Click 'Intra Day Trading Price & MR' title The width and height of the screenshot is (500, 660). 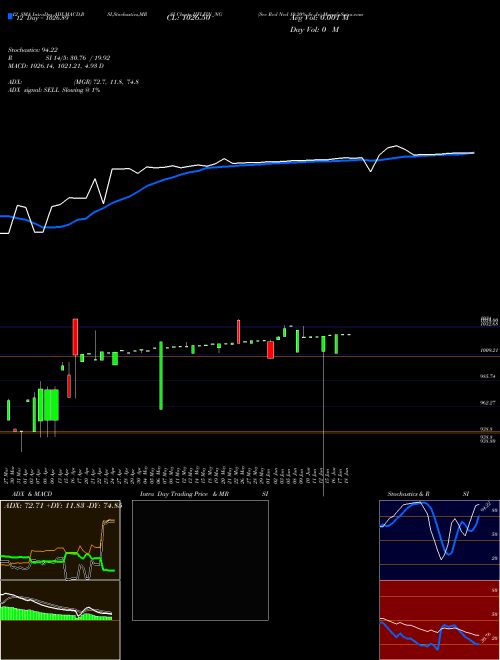(184, 494)
